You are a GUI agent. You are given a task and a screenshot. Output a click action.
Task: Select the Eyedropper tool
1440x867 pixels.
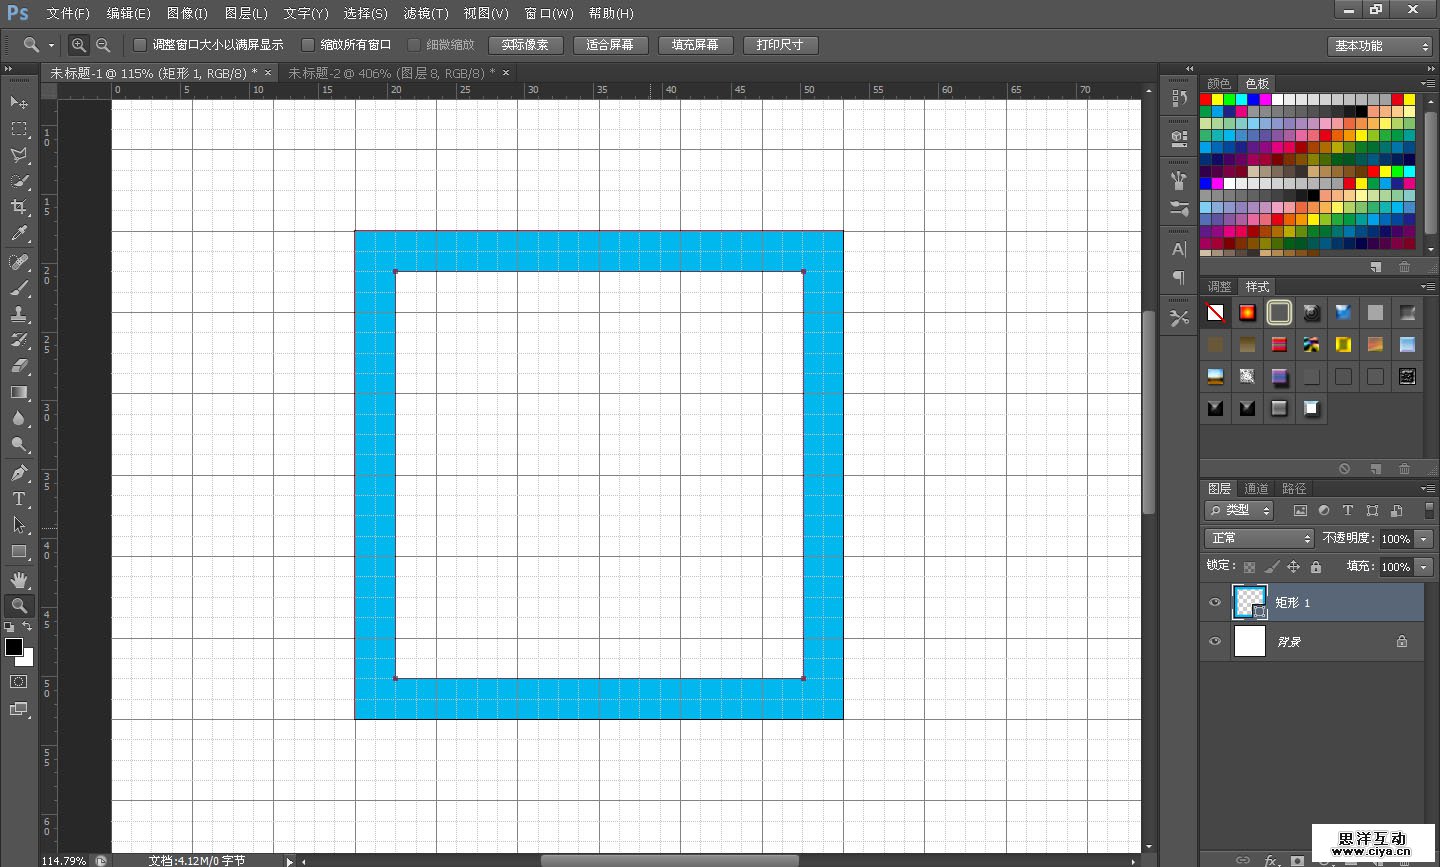click(x=18, y=234)
